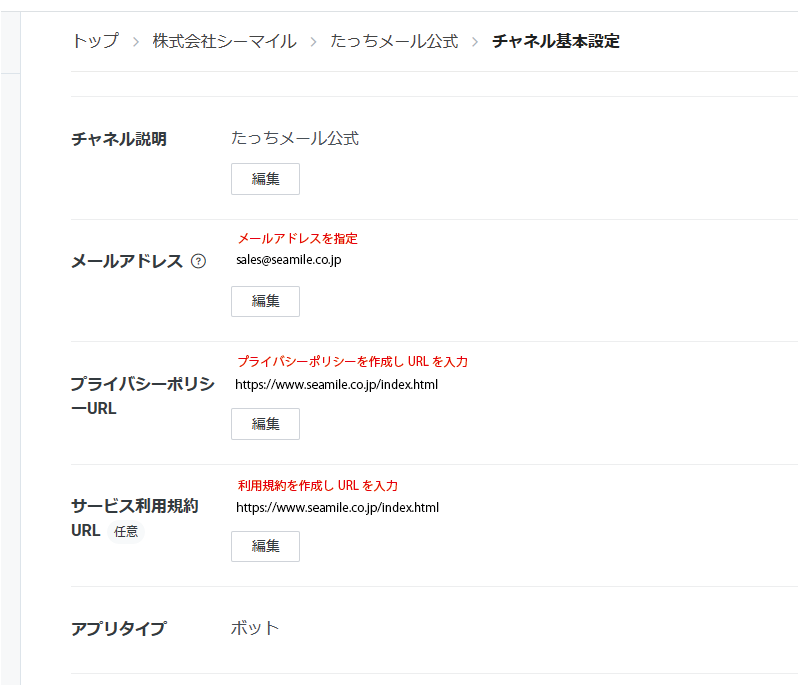Click the privacy policy URL value text

point(336,384)
